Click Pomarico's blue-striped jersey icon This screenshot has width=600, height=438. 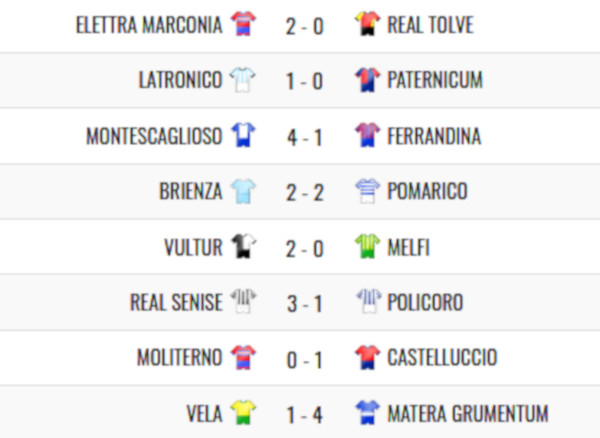point(367,191)
